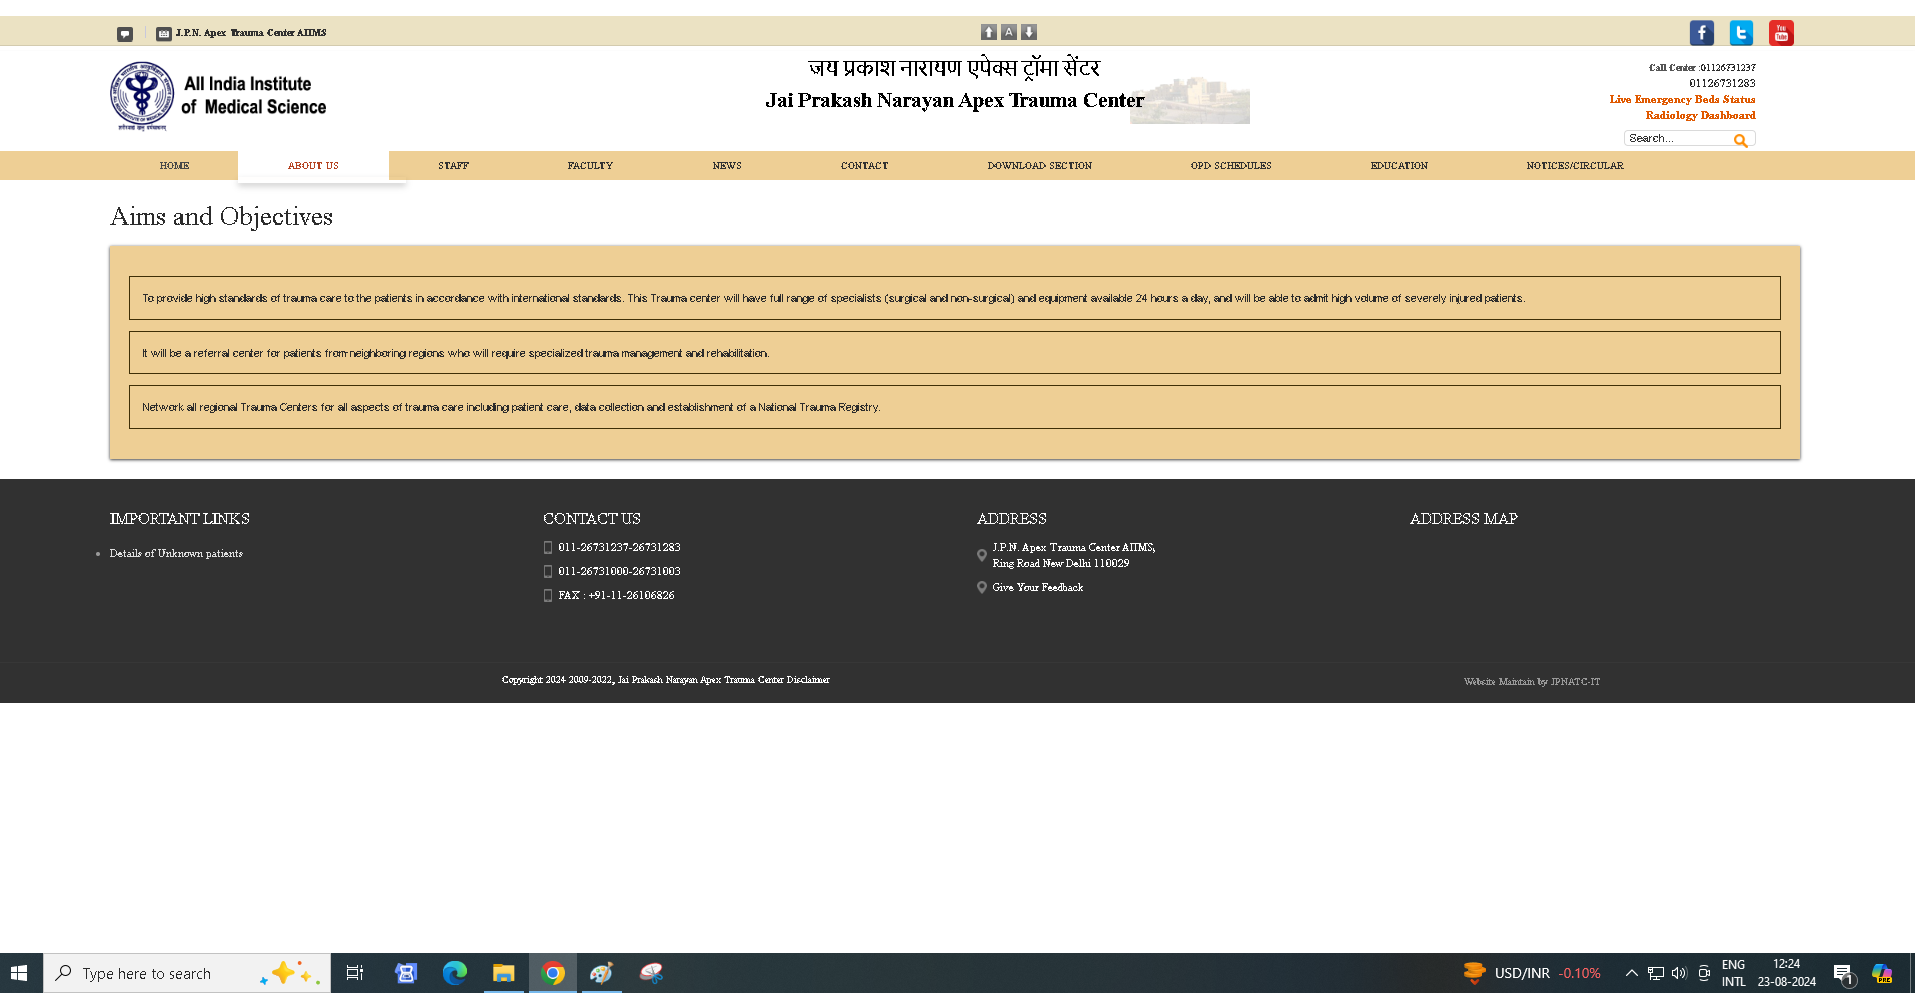
Task: Open the Copilot icon in the system tray
Action: 1882,973
